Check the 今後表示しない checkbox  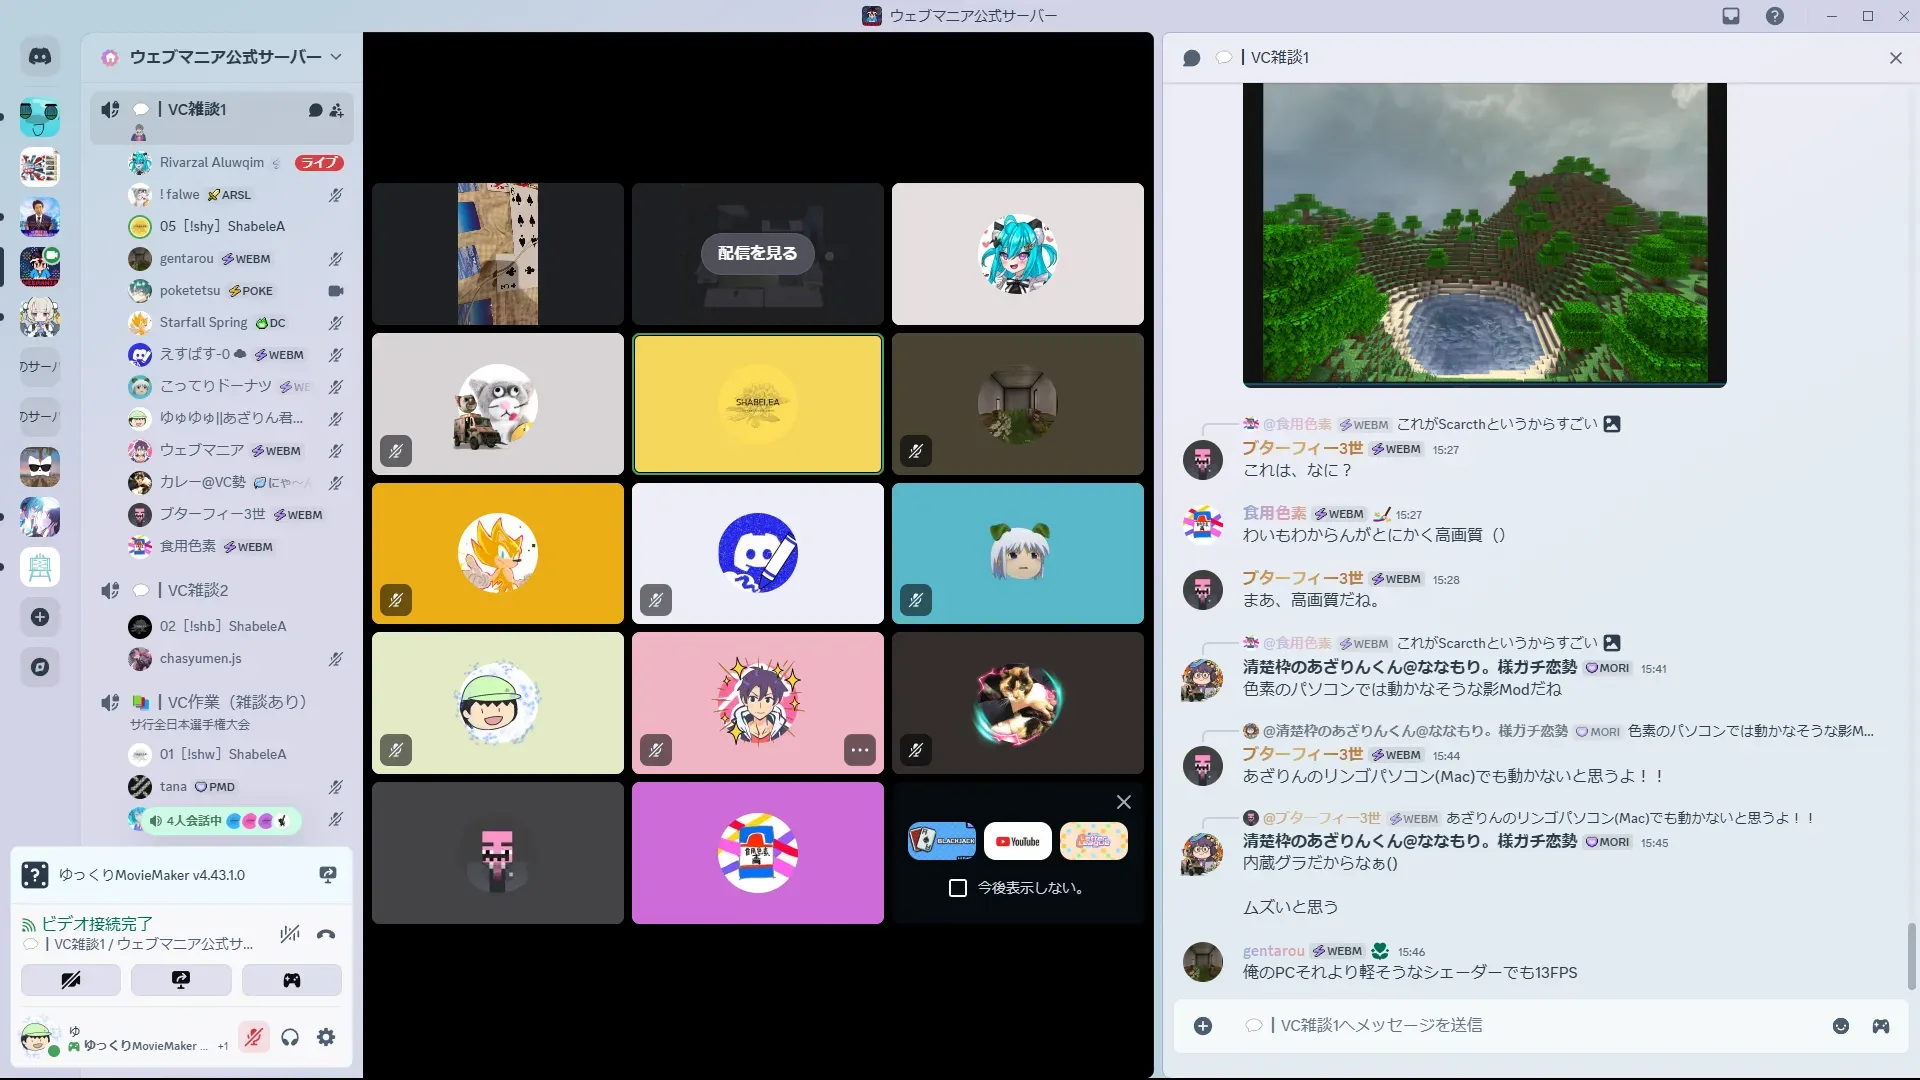pyautogui.click(x=958, y=888)
